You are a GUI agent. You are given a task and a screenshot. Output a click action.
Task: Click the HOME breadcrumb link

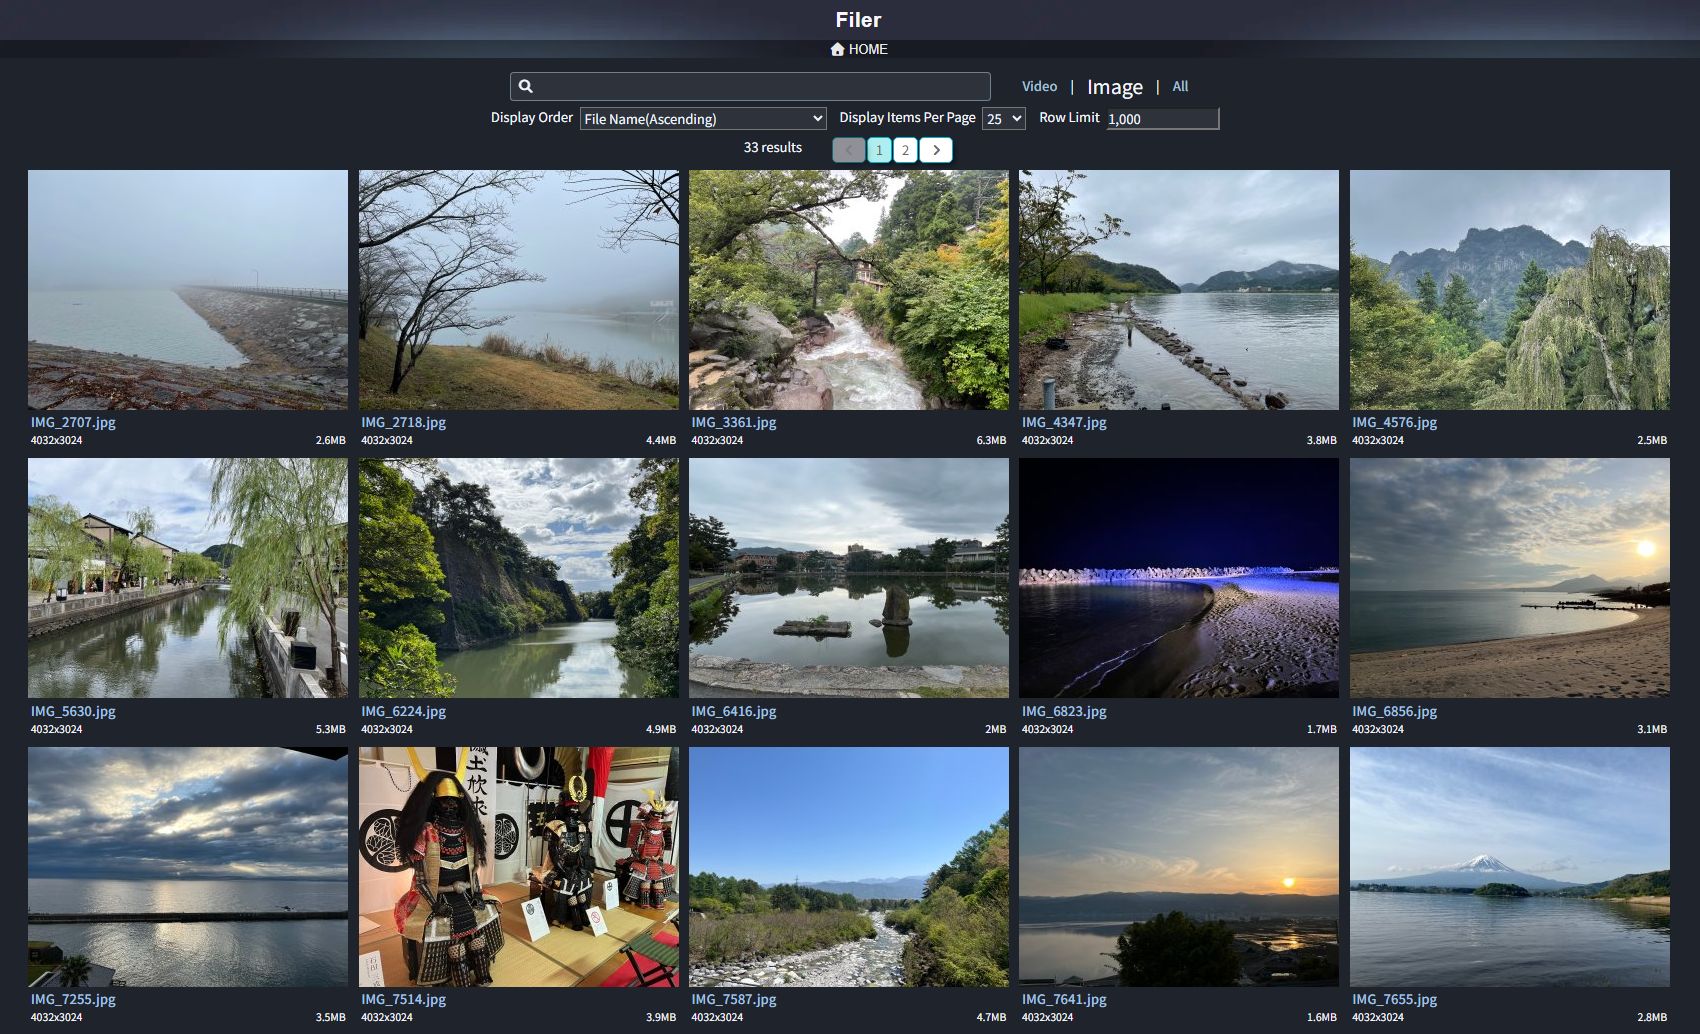tap(867, 49)
